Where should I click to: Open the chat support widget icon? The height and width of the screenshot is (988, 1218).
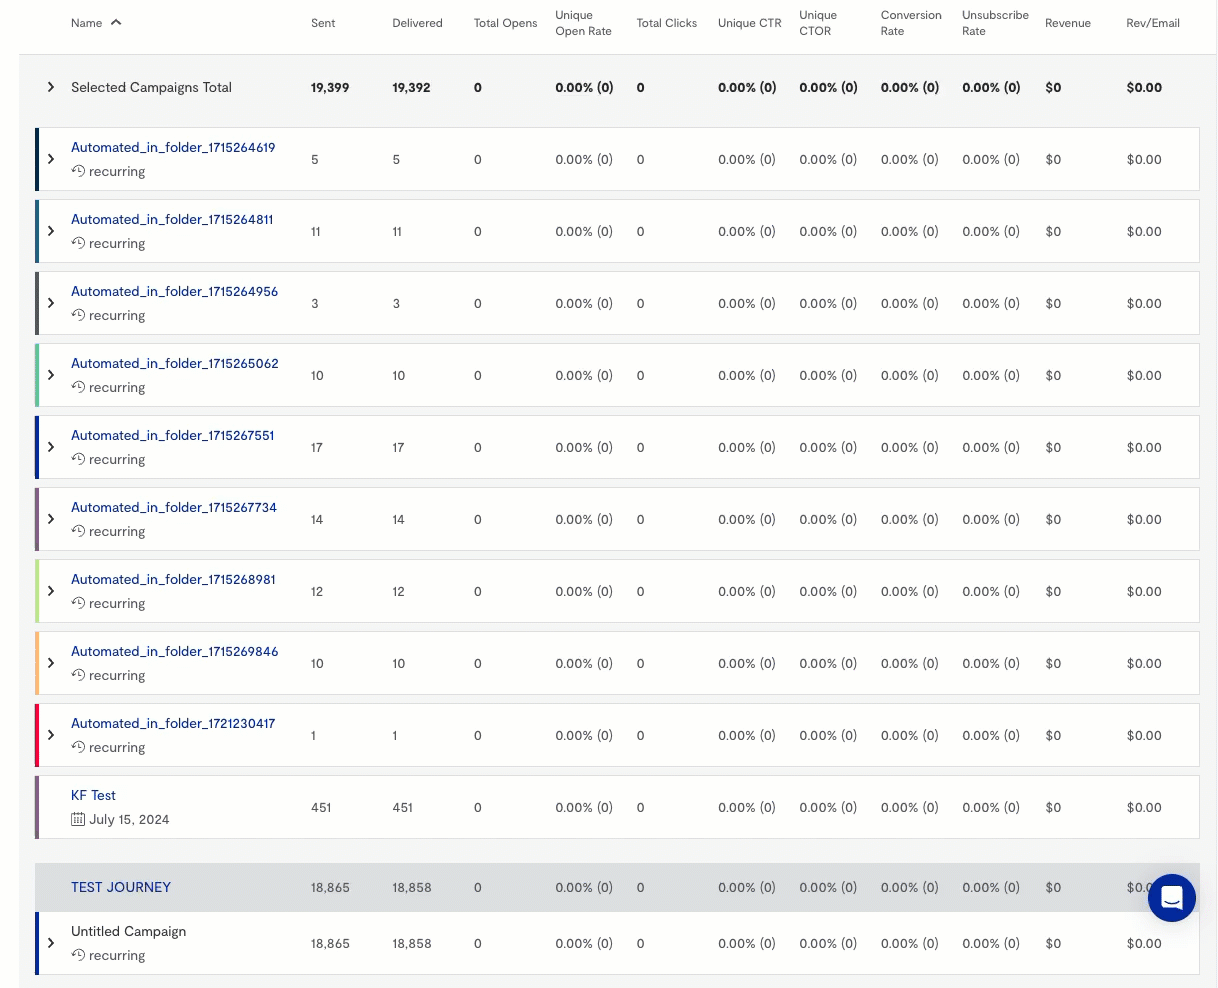(1171, 897)
